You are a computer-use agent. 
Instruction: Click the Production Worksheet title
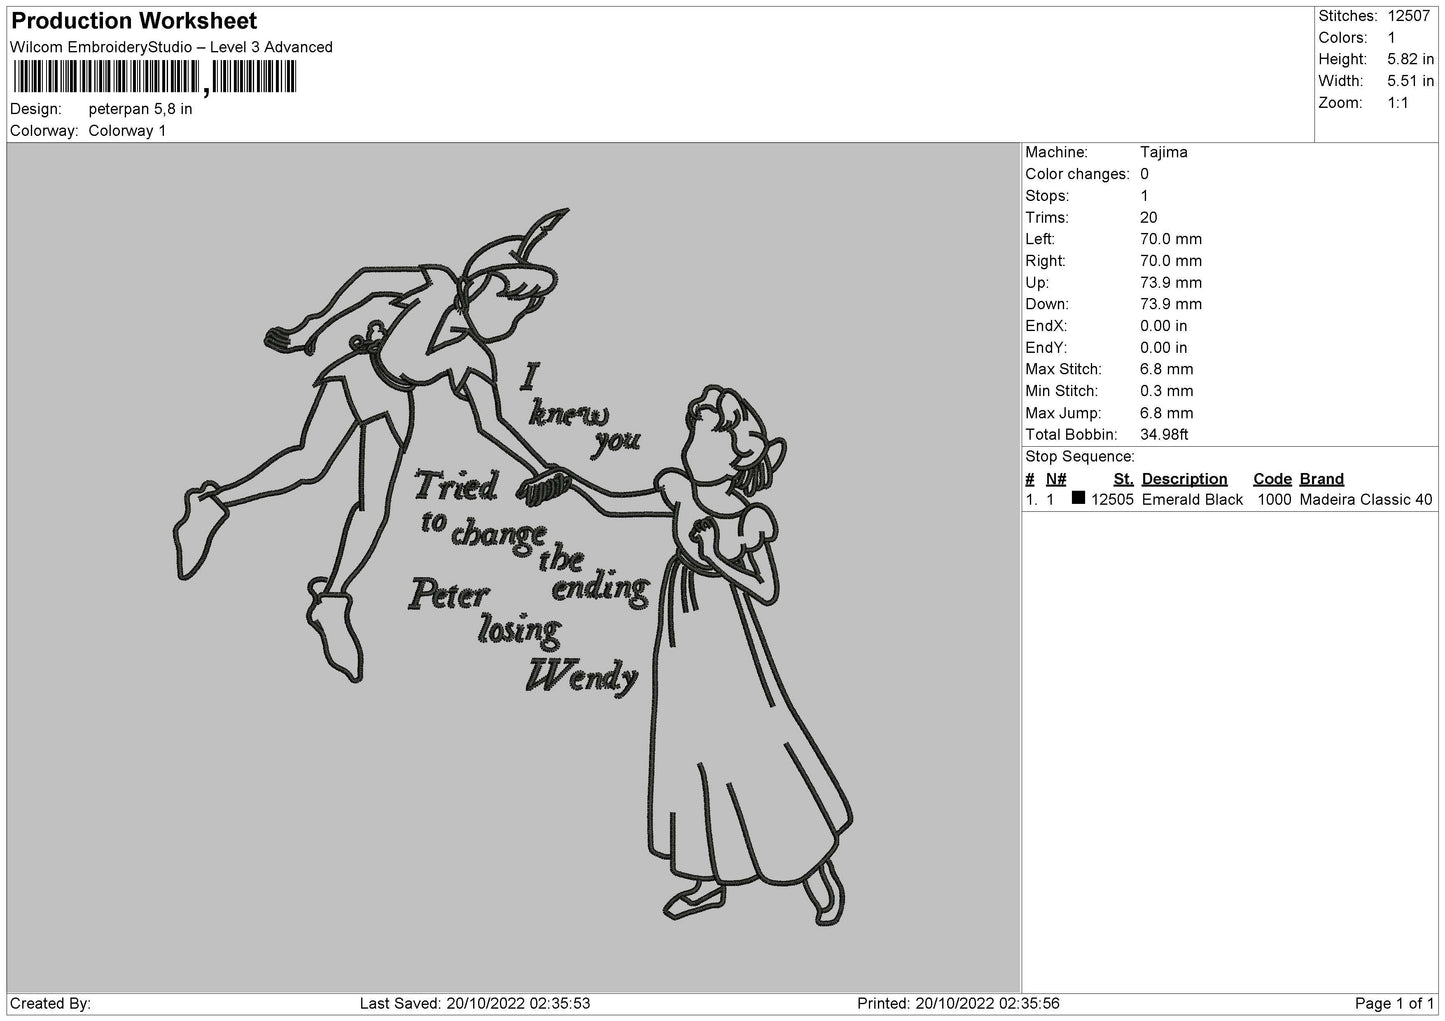(x=134, y=21)
